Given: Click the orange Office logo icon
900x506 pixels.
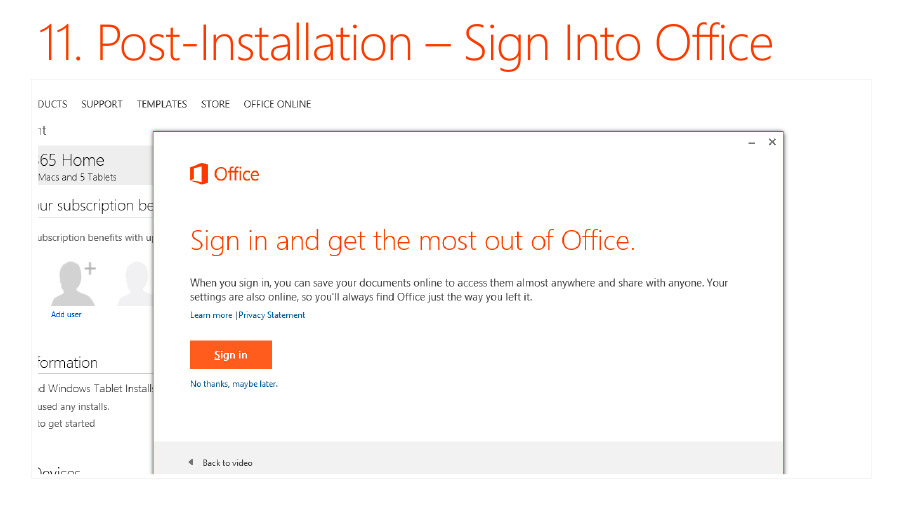Looking at the screenshot, I should (199, 174).
